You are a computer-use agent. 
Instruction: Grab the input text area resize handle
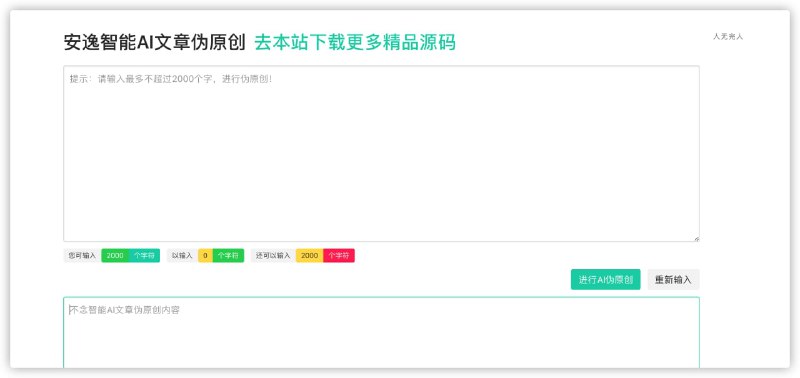(x=696, y=239)
